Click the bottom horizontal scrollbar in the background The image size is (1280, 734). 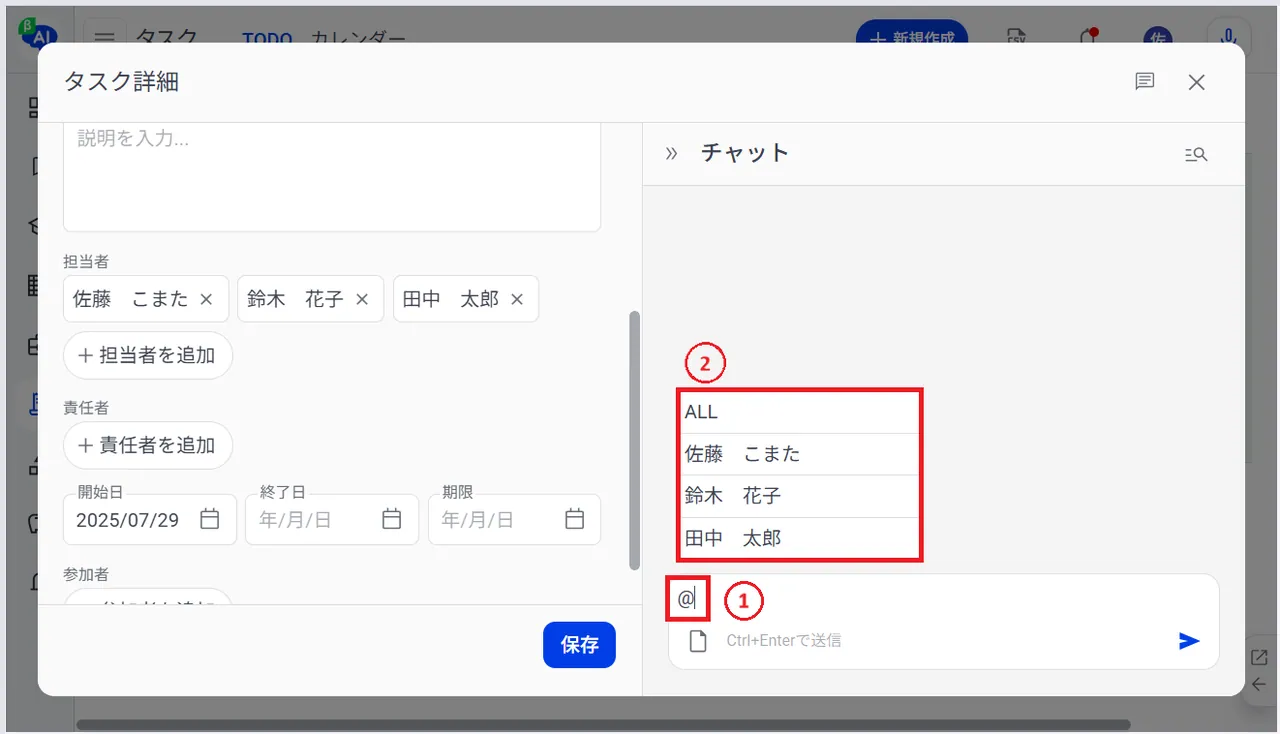point(603,724)
